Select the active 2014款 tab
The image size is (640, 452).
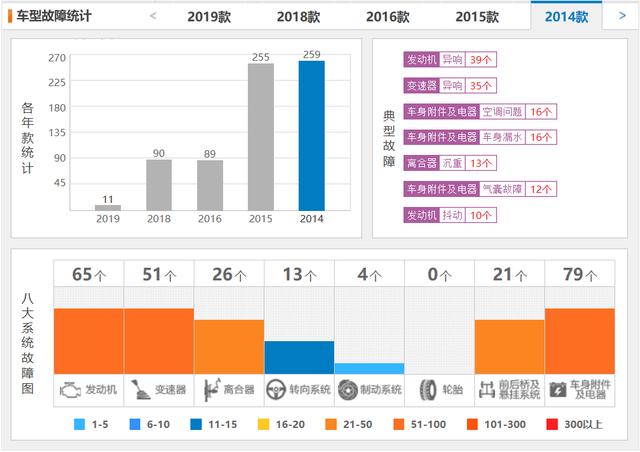point(567,17)
